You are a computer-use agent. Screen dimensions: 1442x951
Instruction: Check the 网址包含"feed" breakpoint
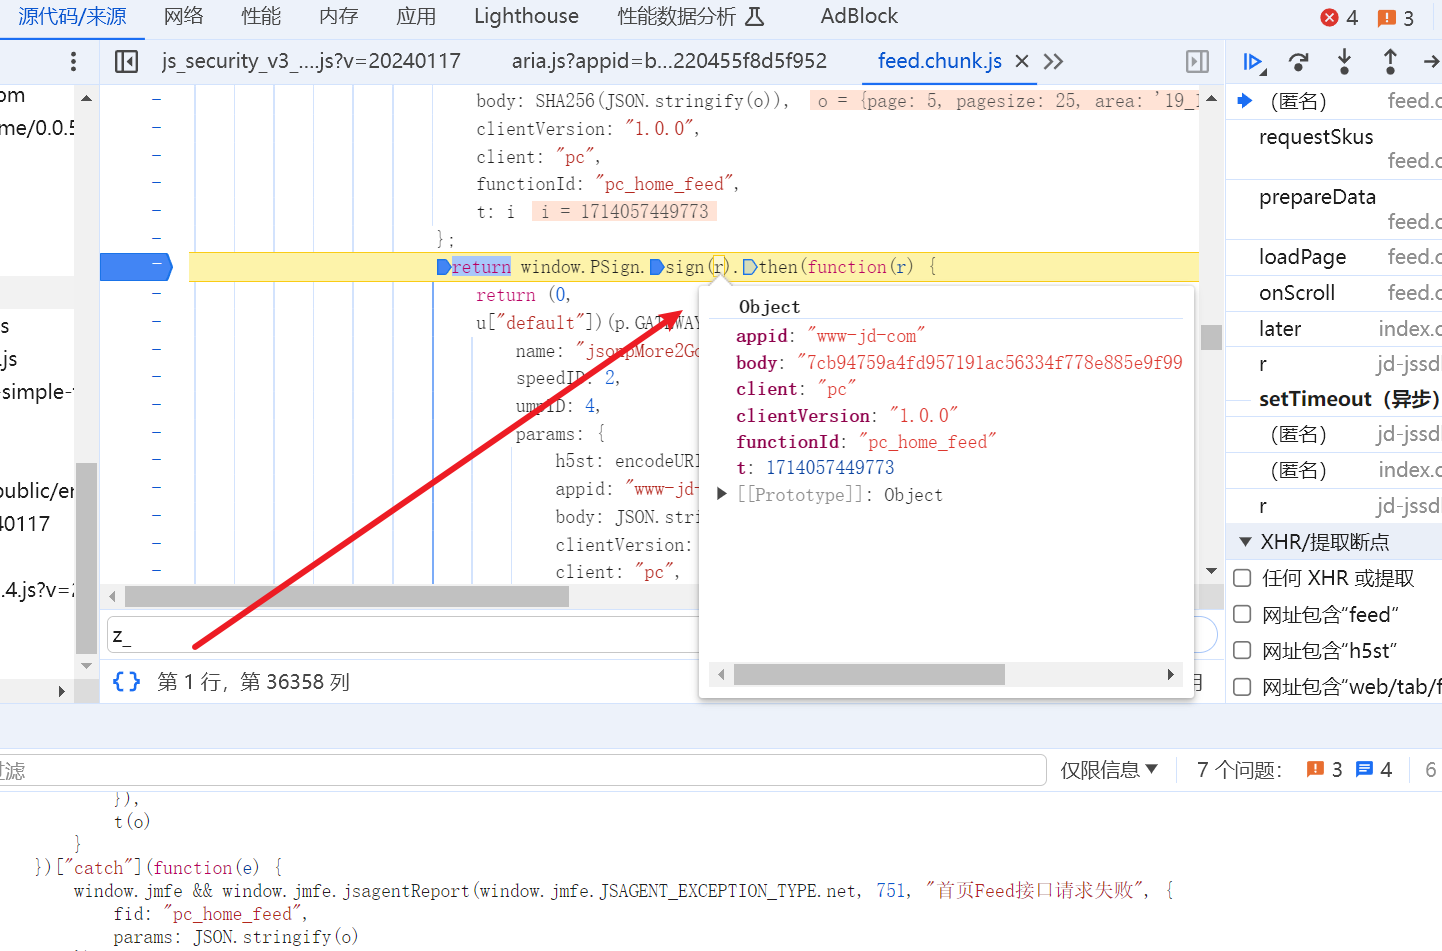click(1241, 614)
